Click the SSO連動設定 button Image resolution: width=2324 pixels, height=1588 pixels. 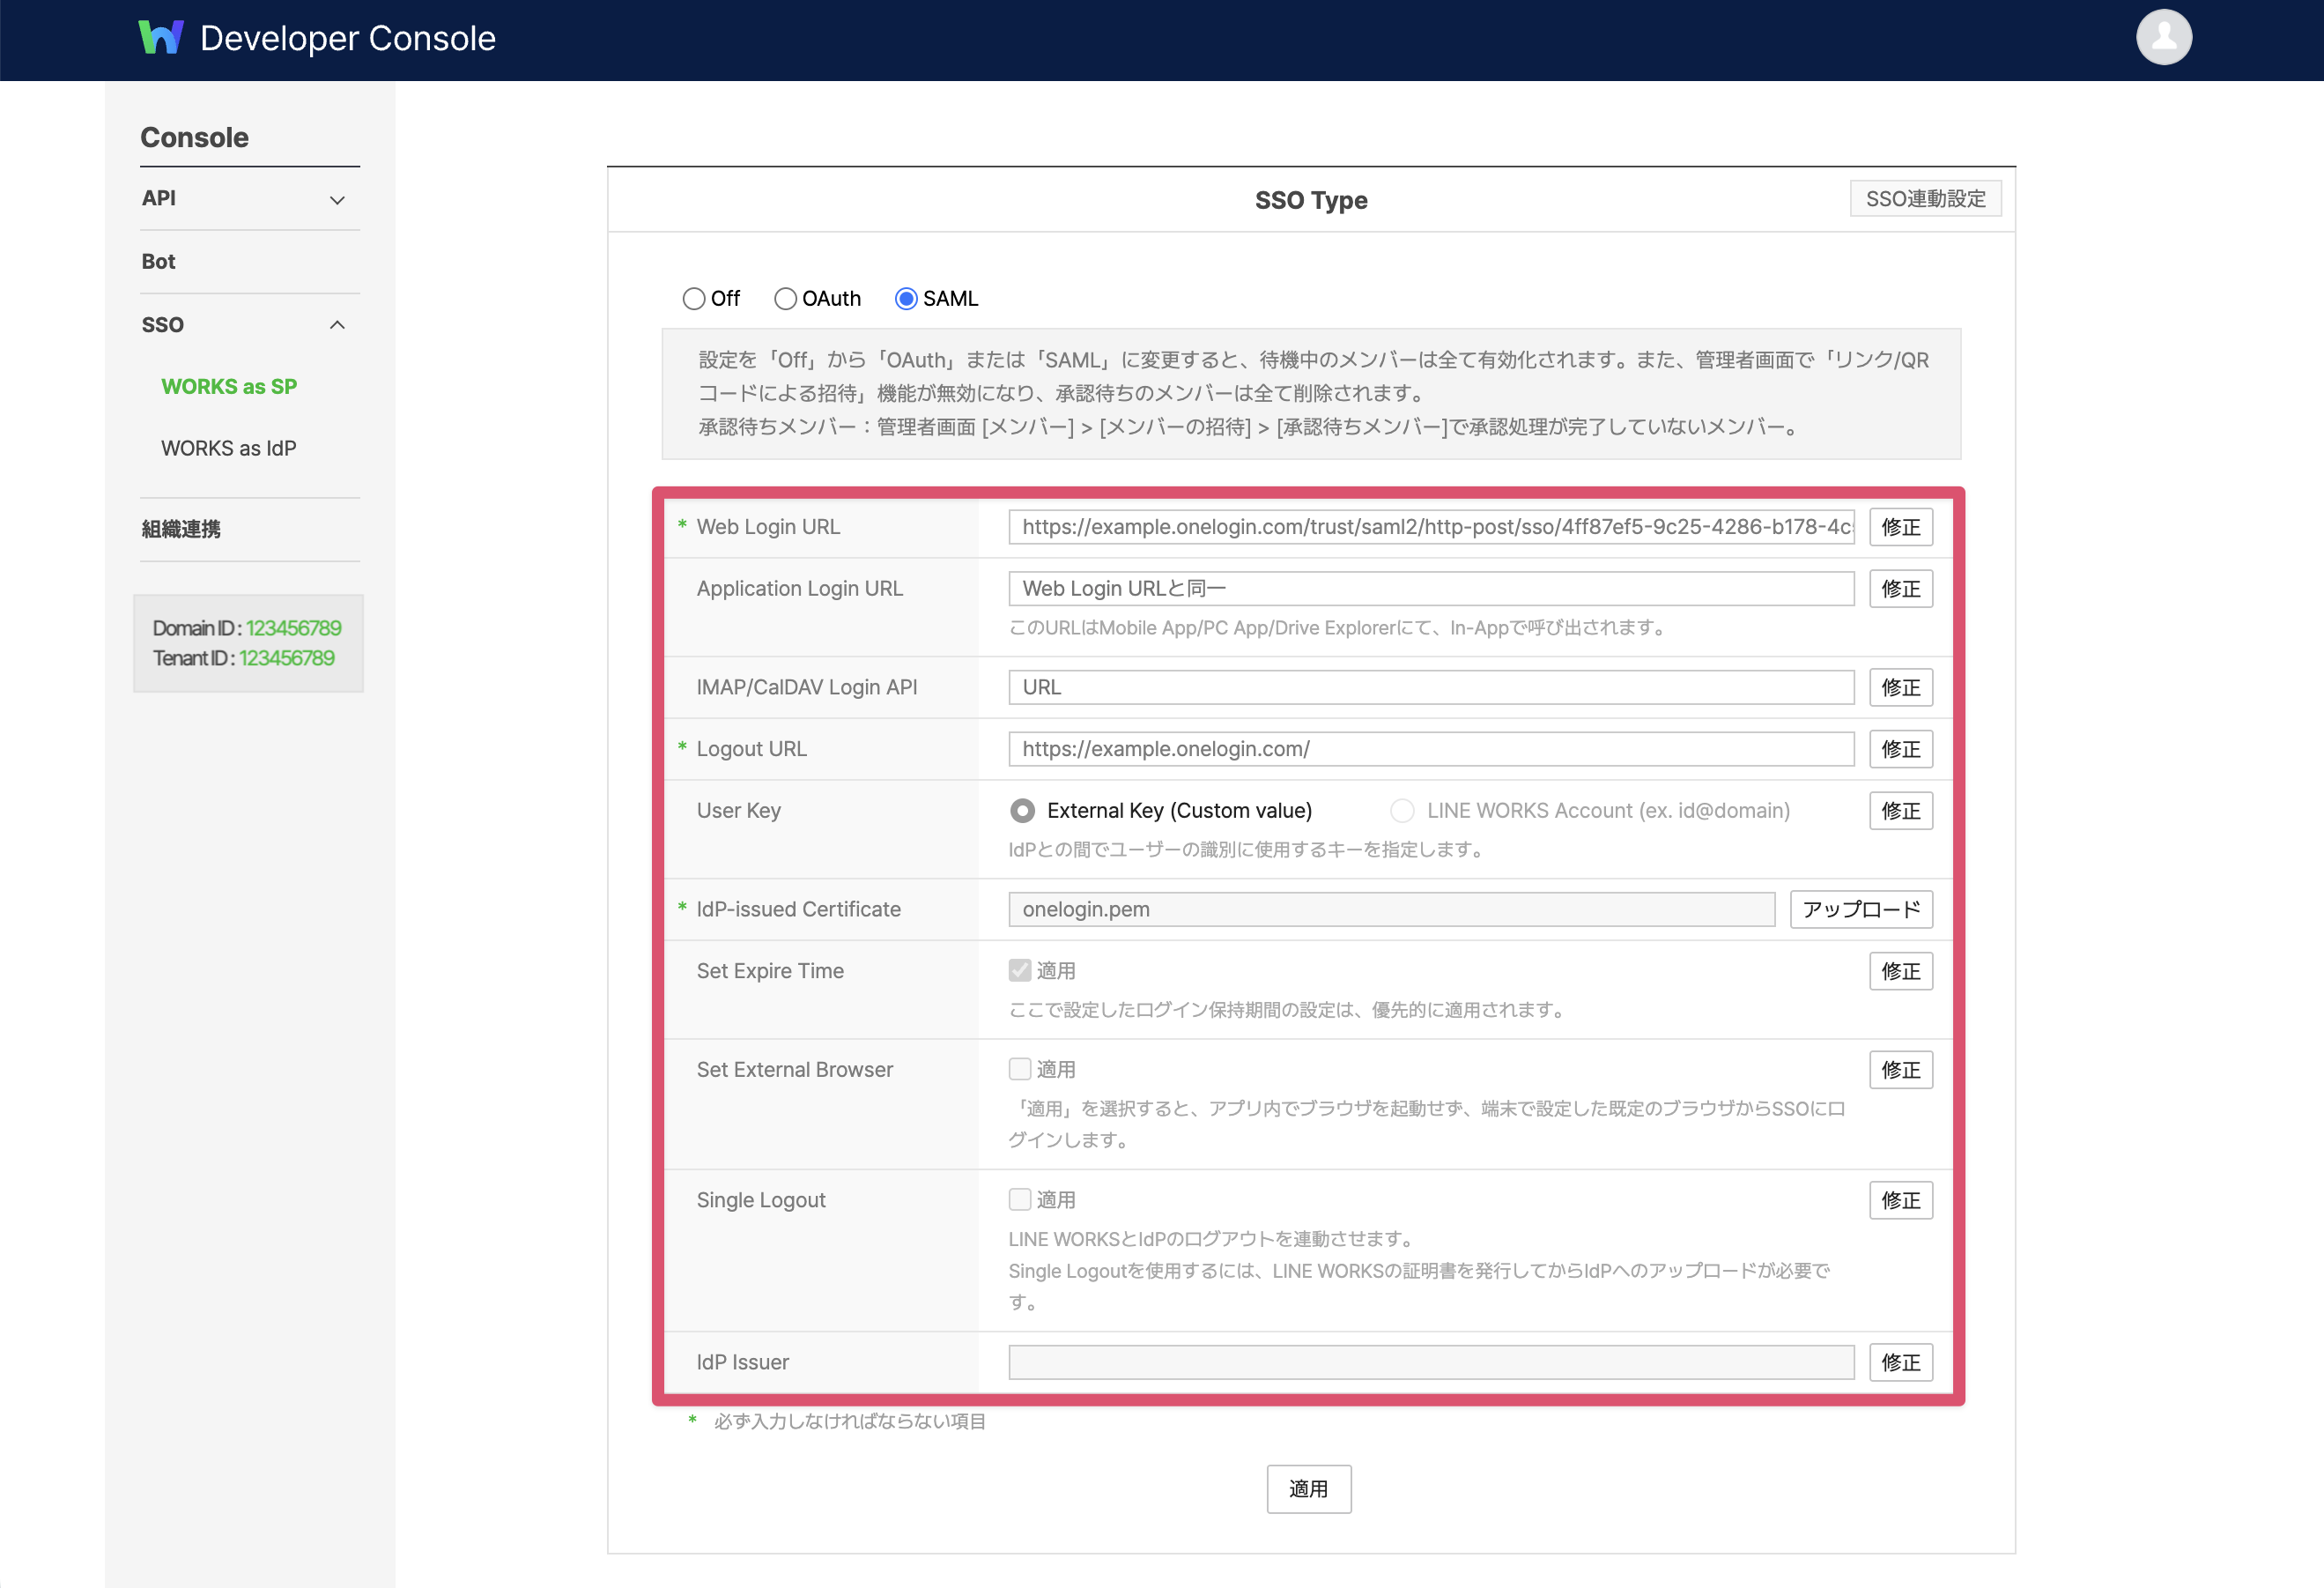click(x=1925, y=199)
